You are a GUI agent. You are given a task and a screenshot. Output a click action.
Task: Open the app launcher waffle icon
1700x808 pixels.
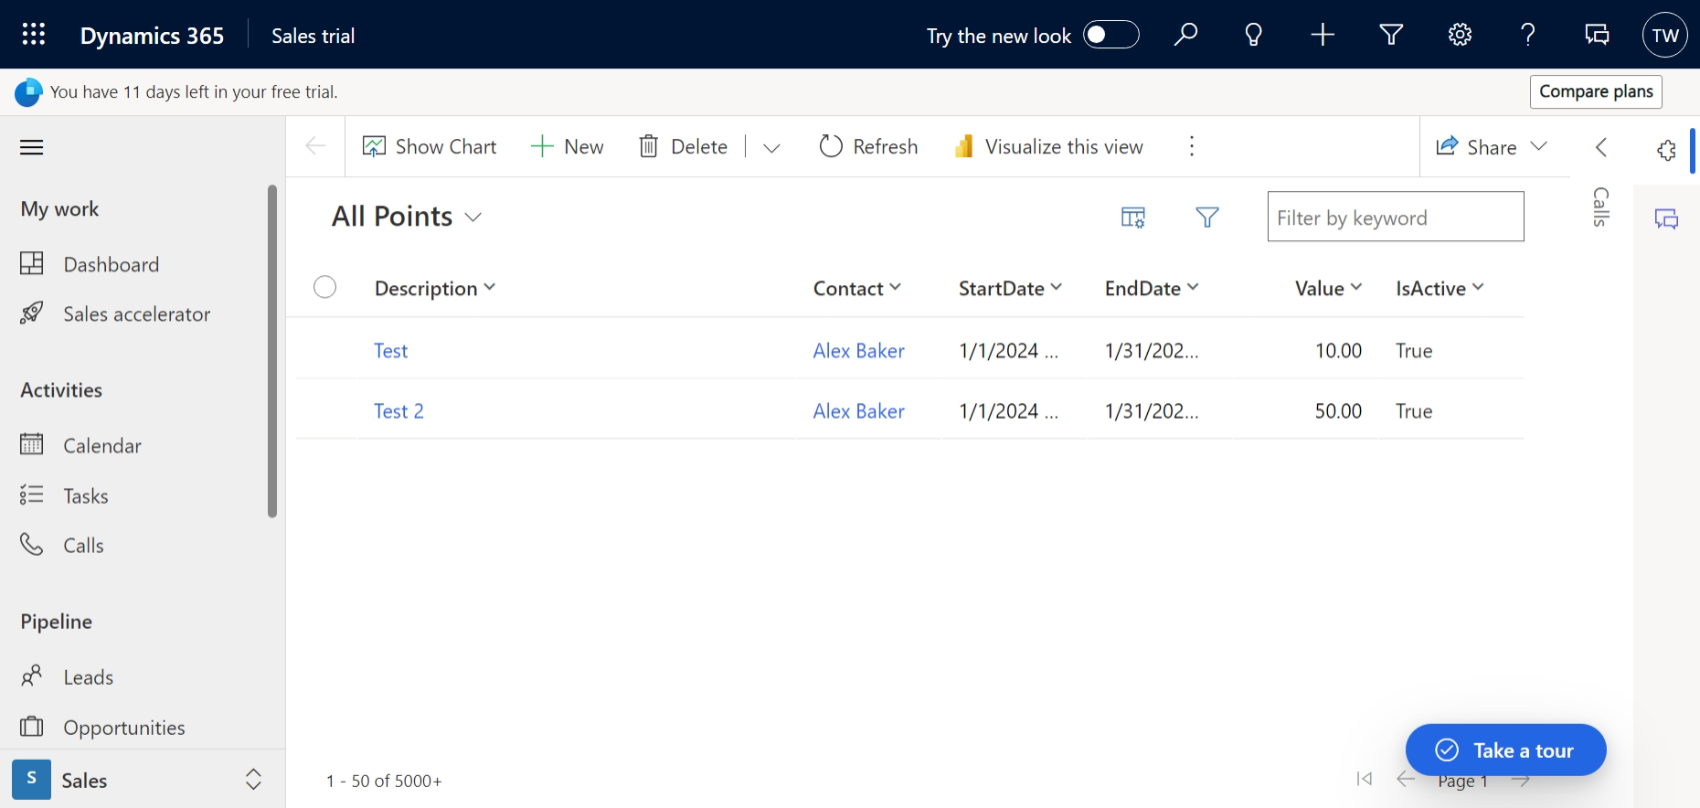[x=33, y=35]
